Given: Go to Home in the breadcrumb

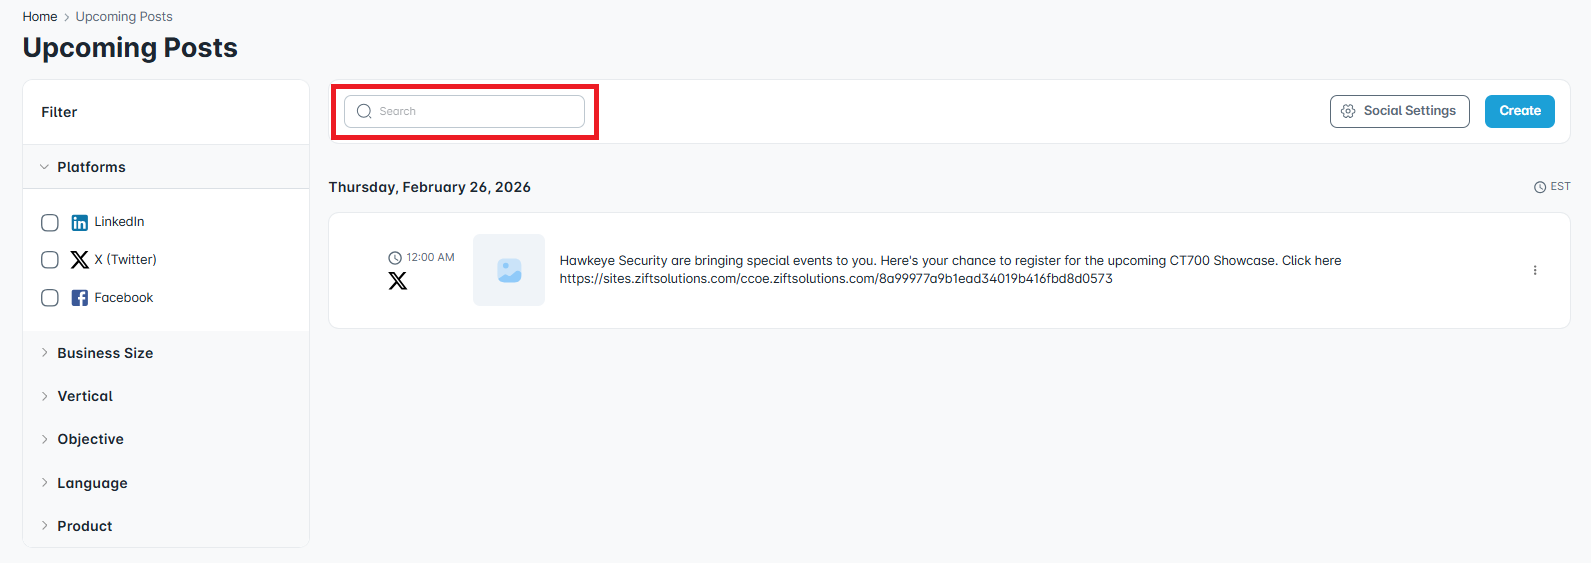Looking at the screenshot, I should [x=40, y=17].
